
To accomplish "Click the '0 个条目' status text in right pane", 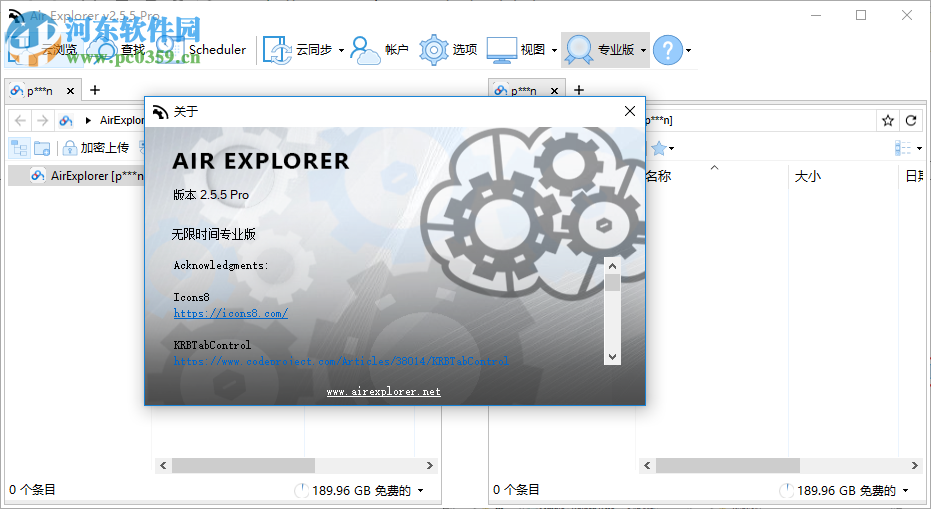I will click(x=516, y=490).
